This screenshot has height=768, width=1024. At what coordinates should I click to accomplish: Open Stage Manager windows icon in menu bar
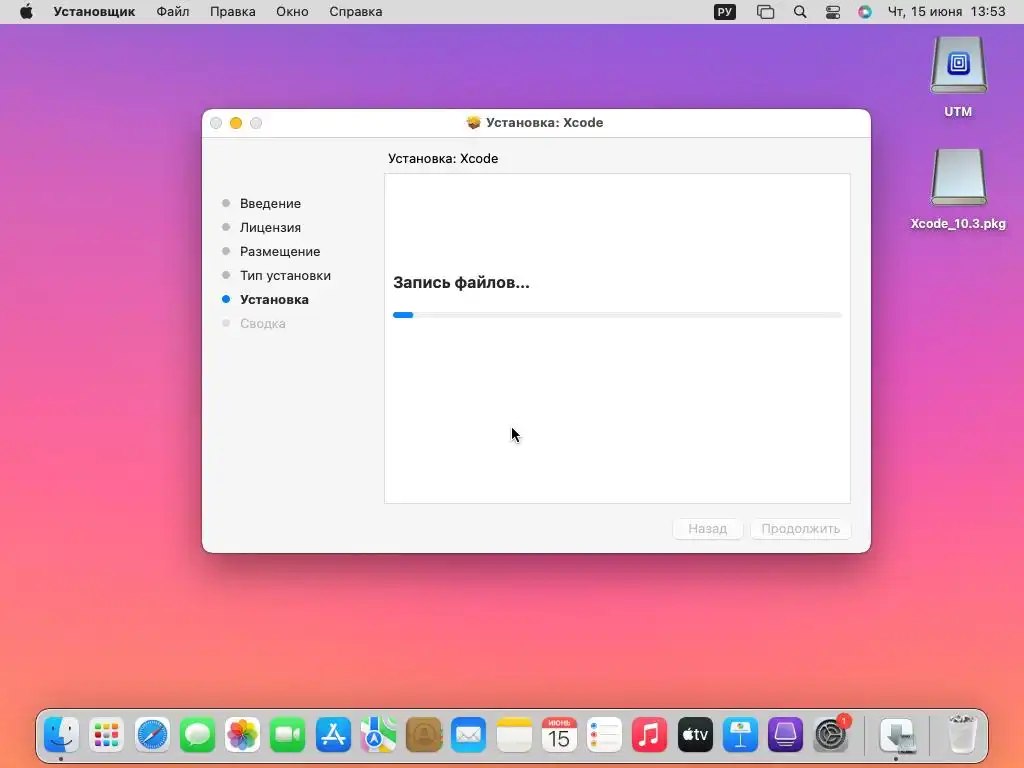765,12
